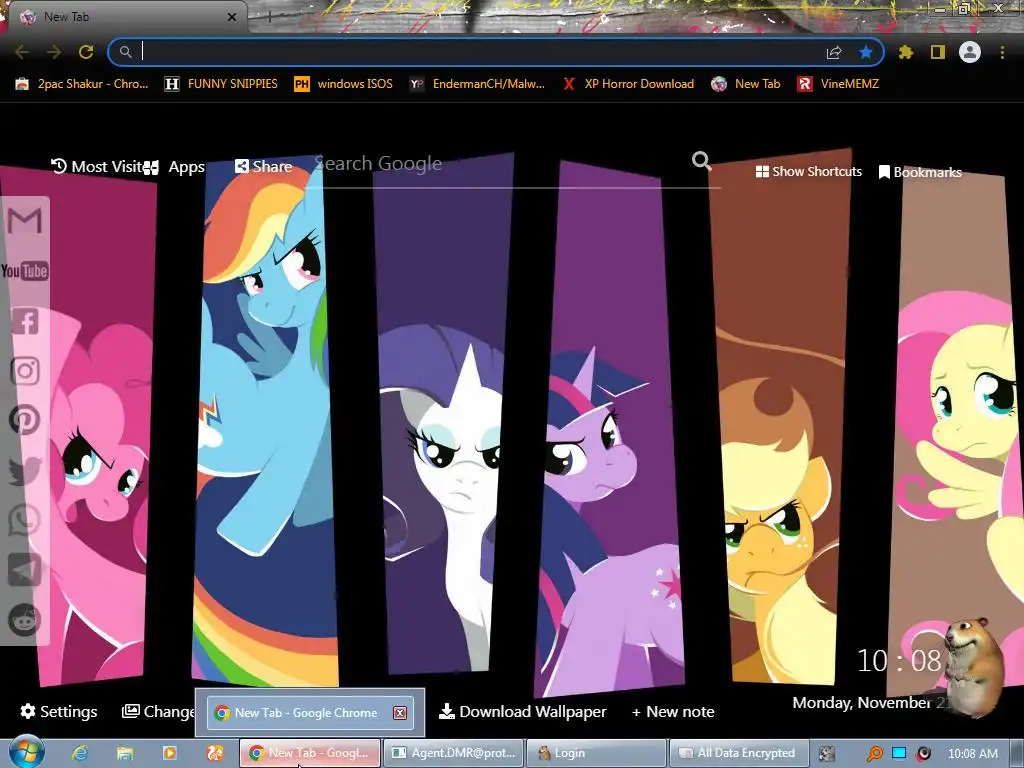Open the Chrome profile avatar
1024x768 pixels.
tap(970, 52)
